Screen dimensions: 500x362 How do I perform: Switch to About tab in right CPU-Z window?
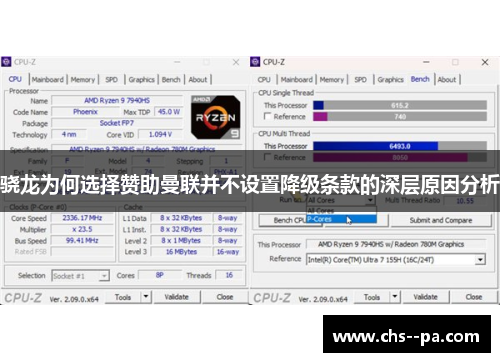pyautogui.click(x=447, y=80)
